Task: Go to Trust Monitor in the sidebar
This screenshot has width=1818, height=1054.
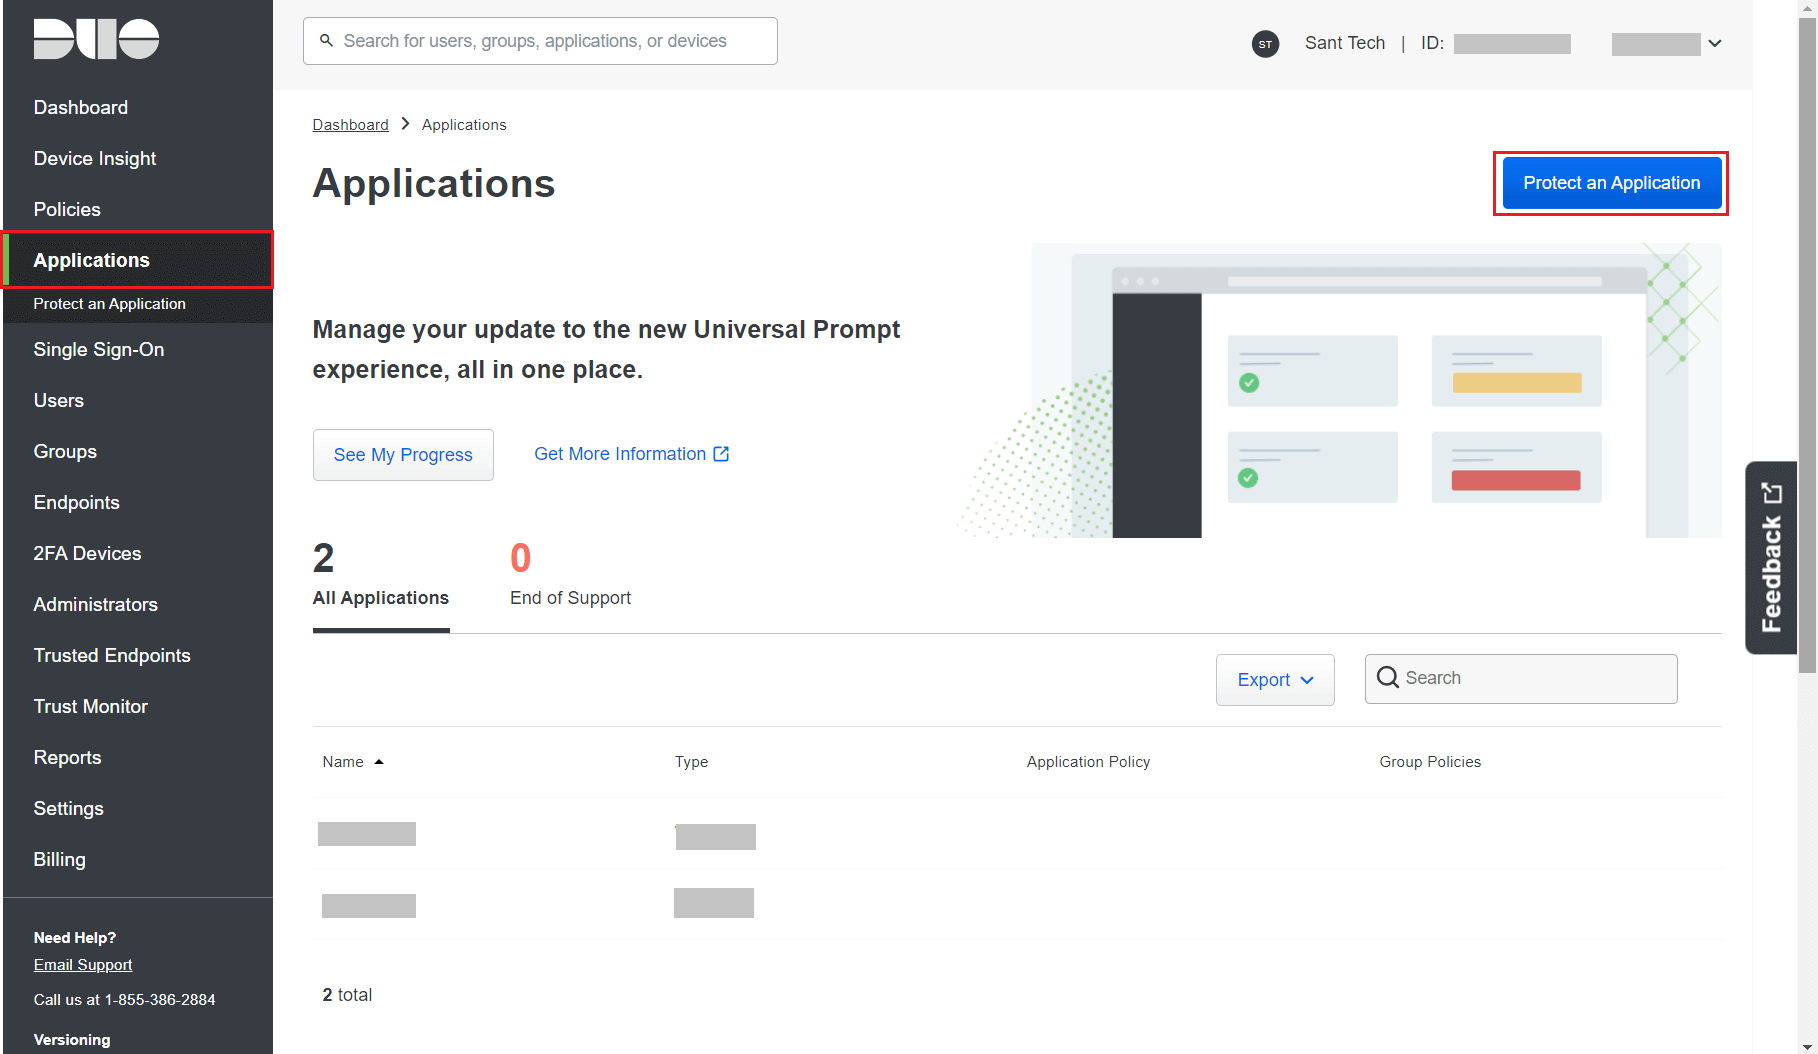Action: pos(90,706)
